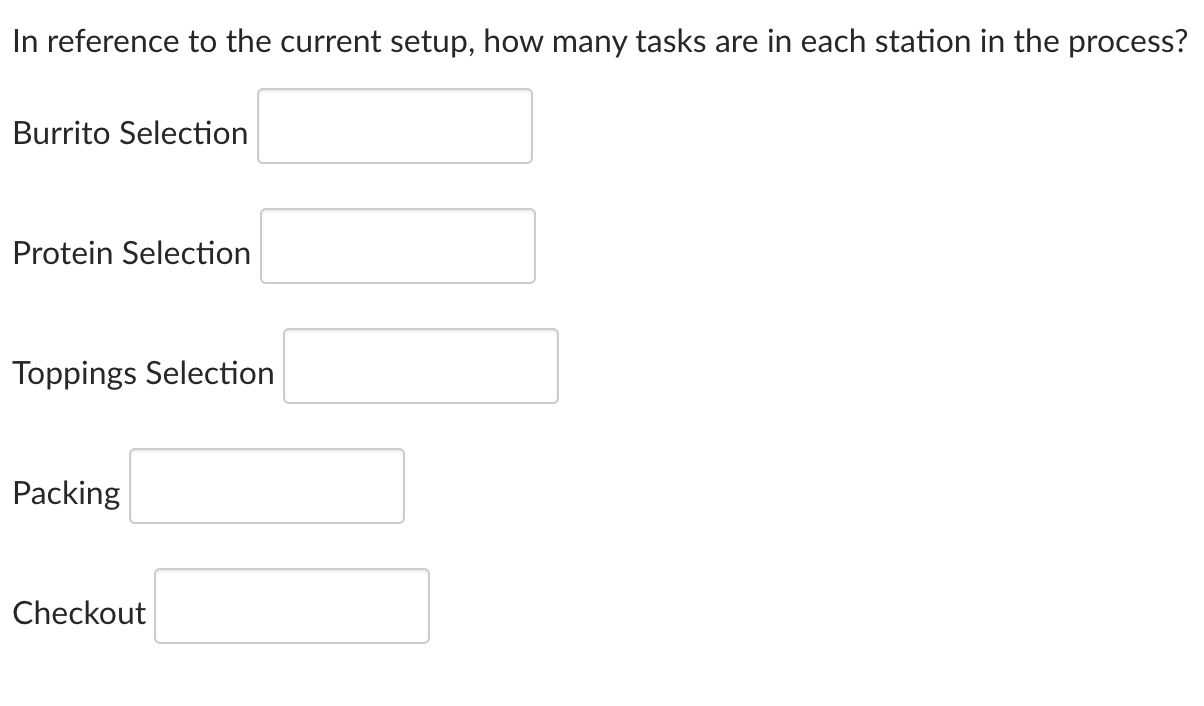Screen dimensions: 1204x706
Task: Click the Toppings Selection input field
Action: 420,366
